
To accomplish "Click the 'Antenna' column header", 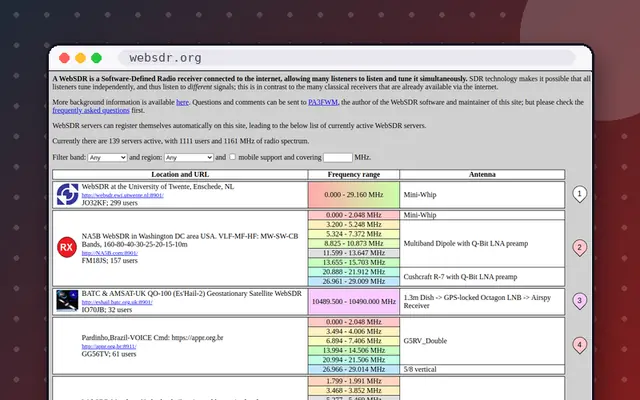I will [x=482, y=175].
